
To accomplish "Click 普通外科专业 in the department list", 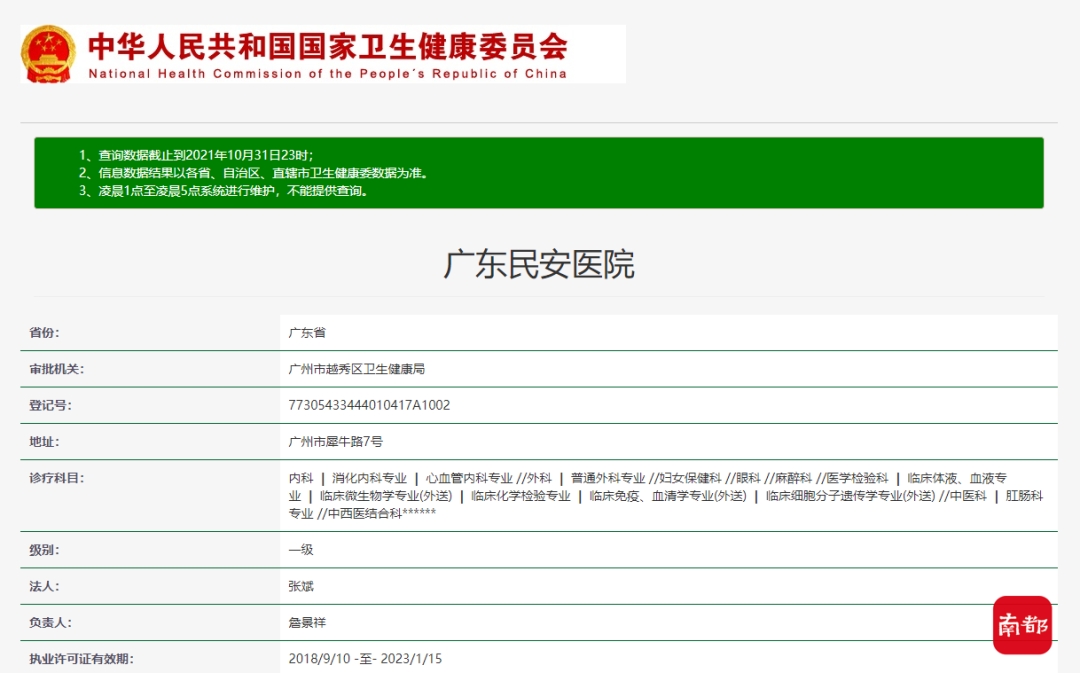I will (x=608, y=478).
